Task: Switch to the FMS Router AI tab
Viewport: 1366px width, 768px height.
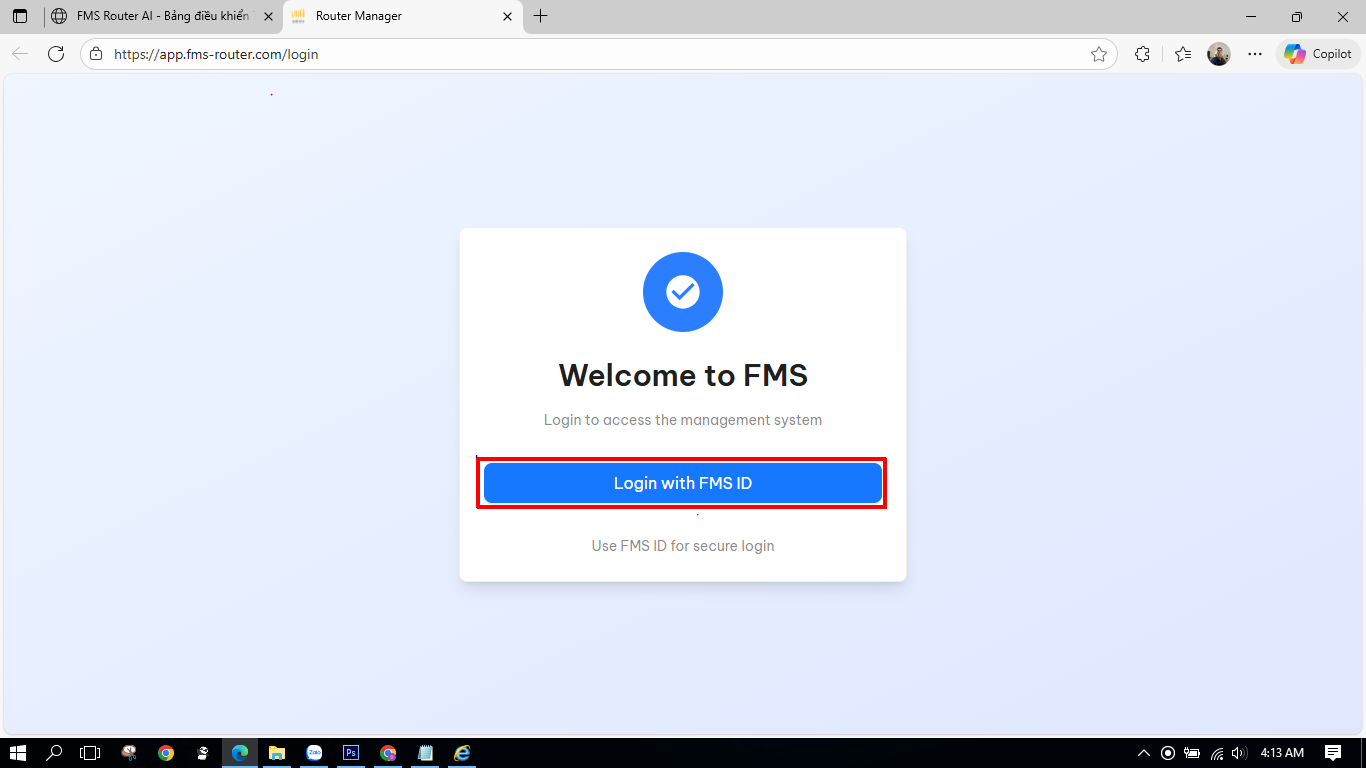Action: pyautogui.click(x=160, y=16)
